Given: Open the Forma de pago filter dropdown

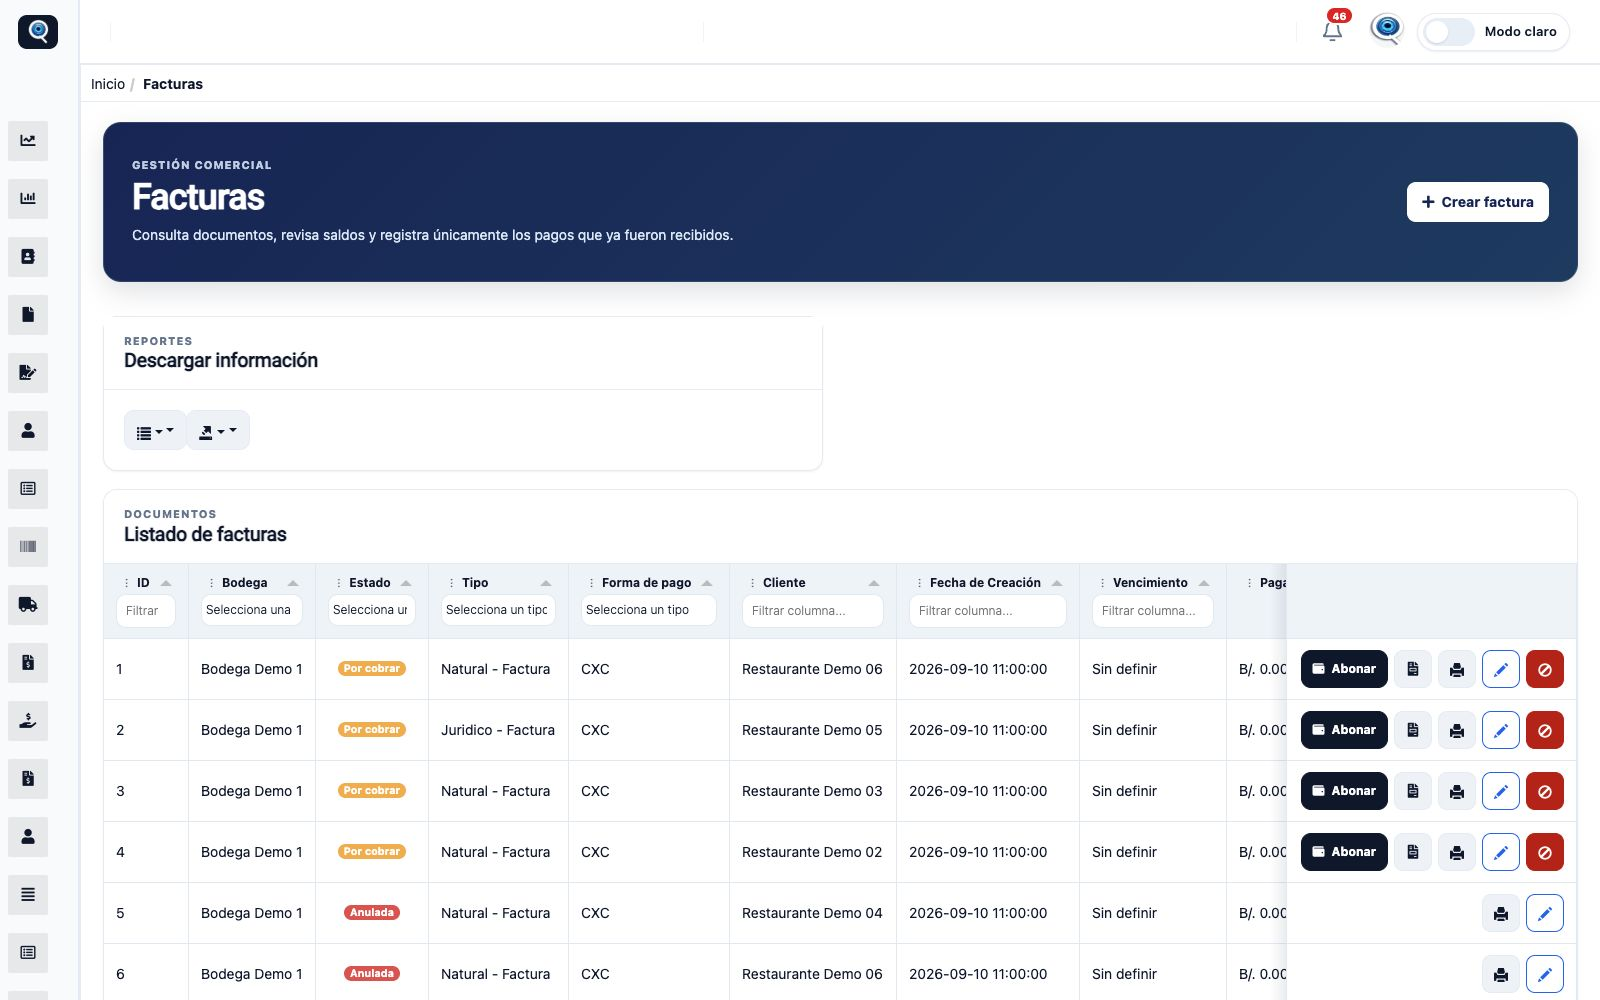Looking at the screenshot, I should coord(649,610).
